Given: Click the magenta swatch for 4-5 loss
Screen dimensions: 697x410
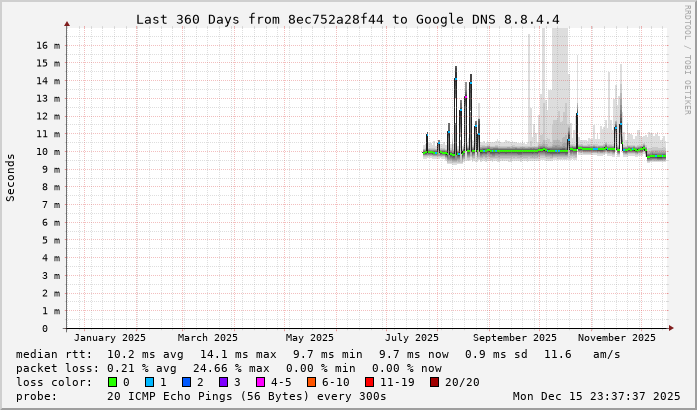Looking at the screenshot, I should [260, 382].
